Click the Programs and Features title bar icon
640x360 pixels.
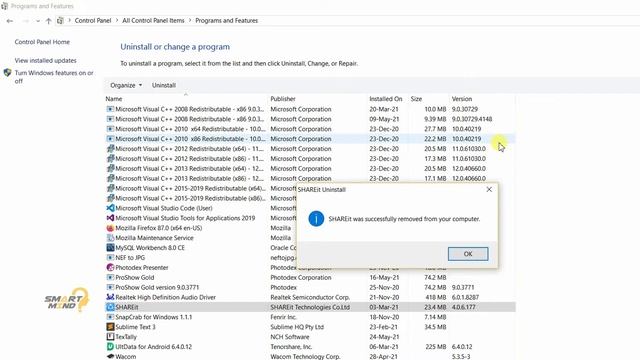[x=4, y=6]
